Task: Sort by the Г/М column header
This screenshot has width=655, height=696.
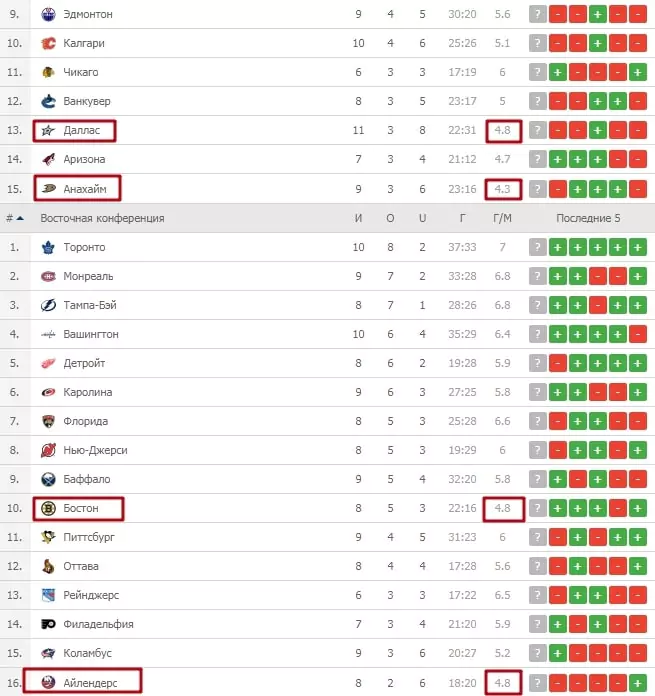Action: coord(502,218)
